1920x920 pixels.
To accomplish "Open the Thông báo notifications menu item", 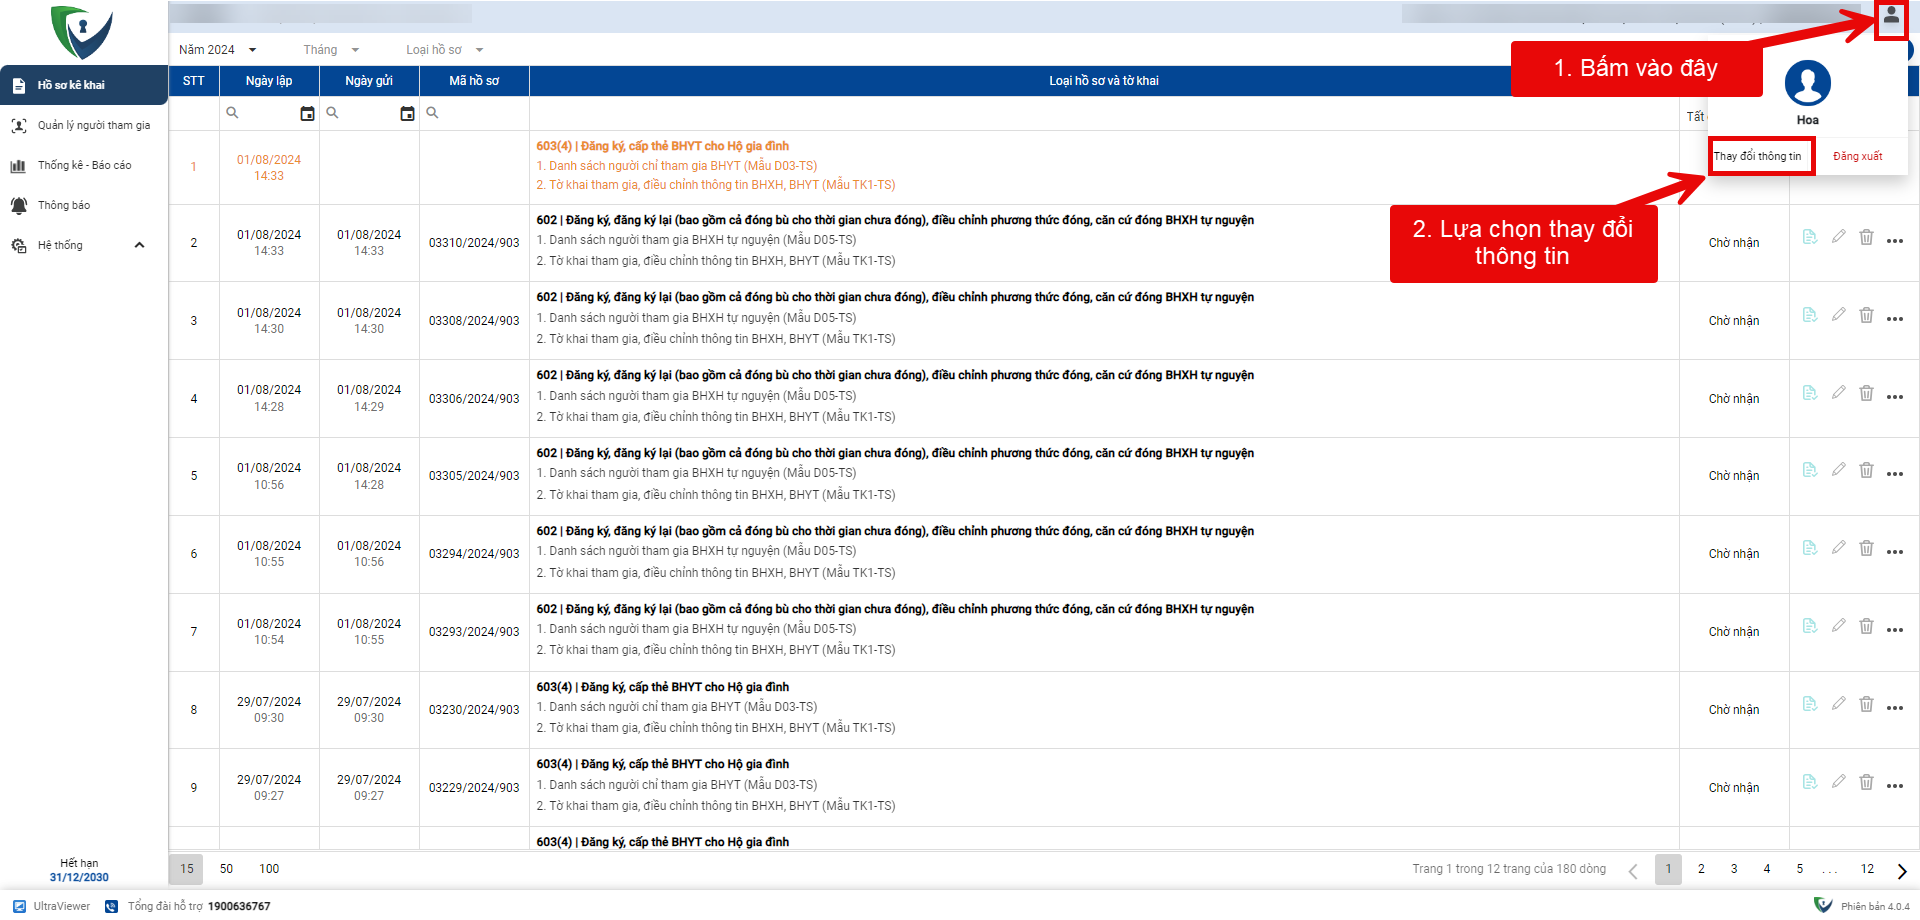I will [64, 206].
